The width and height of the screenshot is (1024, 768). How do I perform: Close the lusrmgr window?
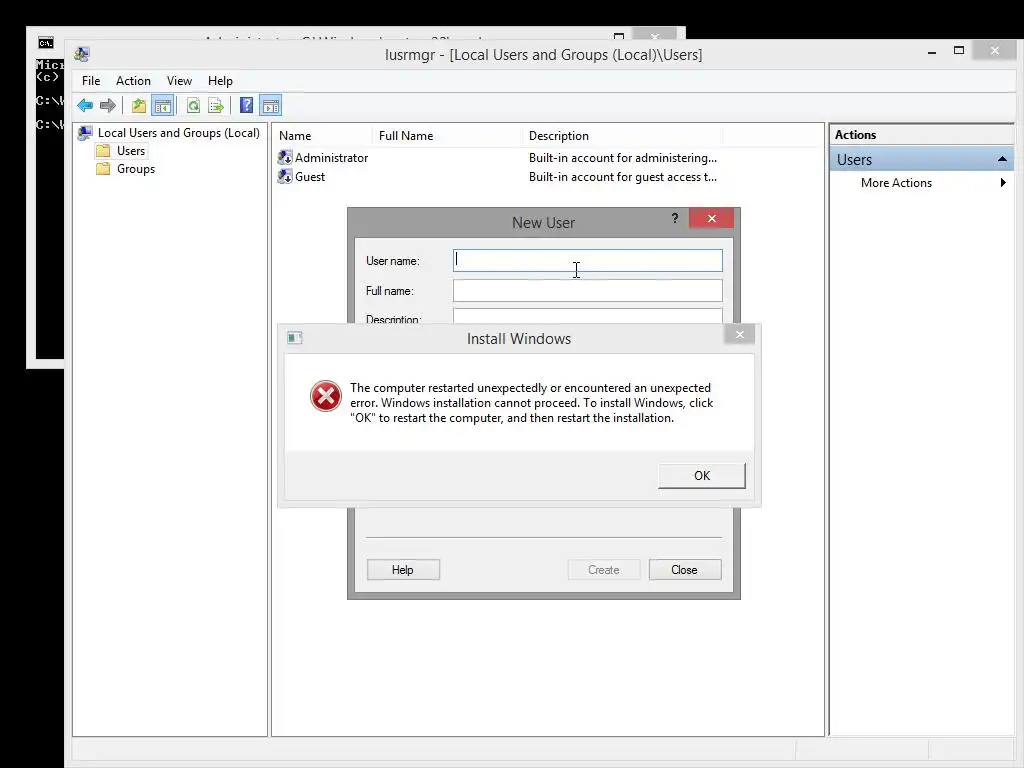995,50
